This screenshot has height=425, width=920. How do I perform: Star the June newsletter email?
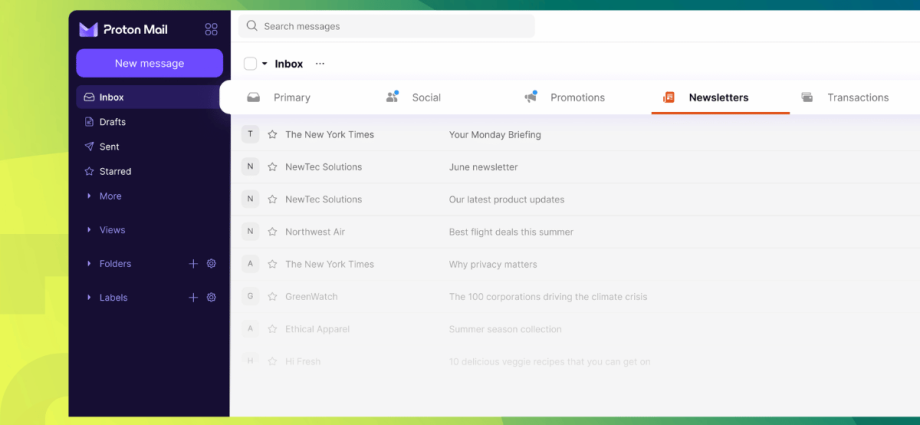[x=272, y=167]
